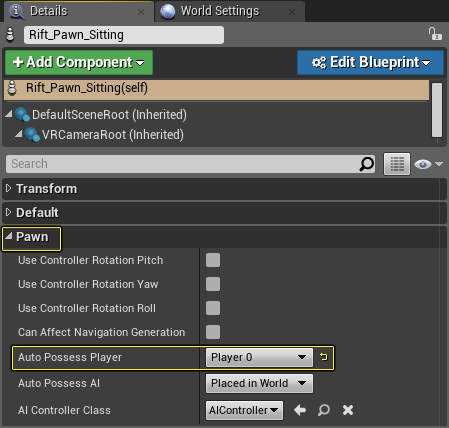Browse to AI Controller Class magnifier icon
The image size is (449, 428).
(x=324, y=410)
